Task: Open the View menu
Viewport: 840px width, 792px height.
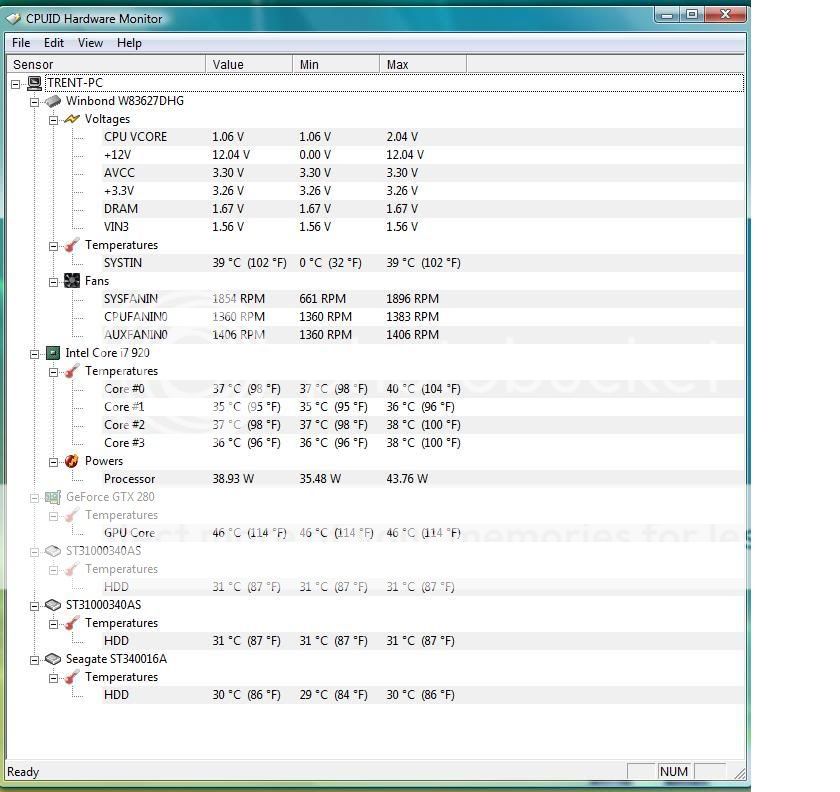Action: pos(90,43)
